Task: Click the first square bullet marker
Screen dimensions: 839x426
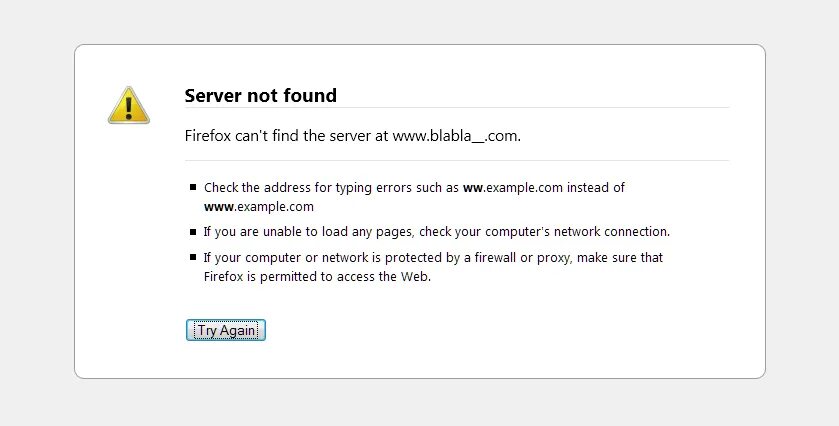Action: (x=192, y=187)
